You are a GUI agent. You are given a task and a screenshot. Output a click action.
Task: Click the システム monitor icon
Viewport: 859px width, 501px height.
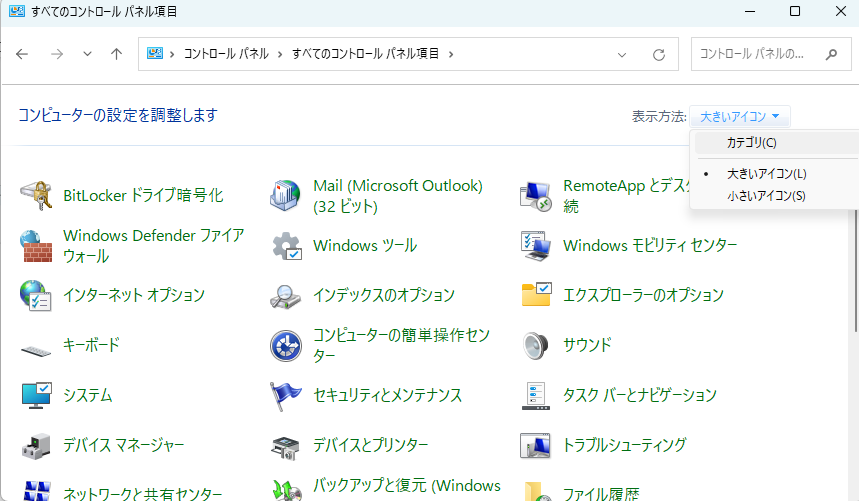pos(36,395)
